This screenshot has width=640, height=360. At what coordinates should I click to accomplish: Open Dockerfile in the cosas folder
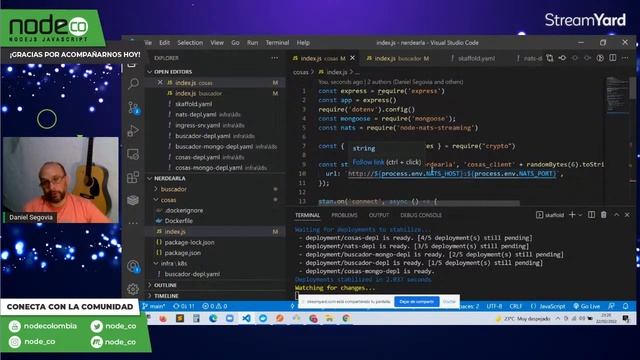click(x=178, y=221)
